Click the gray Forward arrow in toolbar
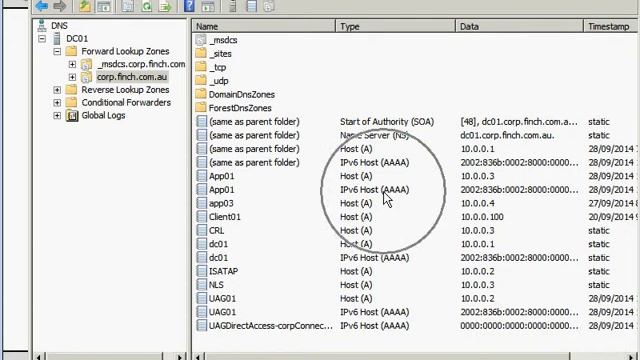The image size is (640, 360). [x=60, y=6]
